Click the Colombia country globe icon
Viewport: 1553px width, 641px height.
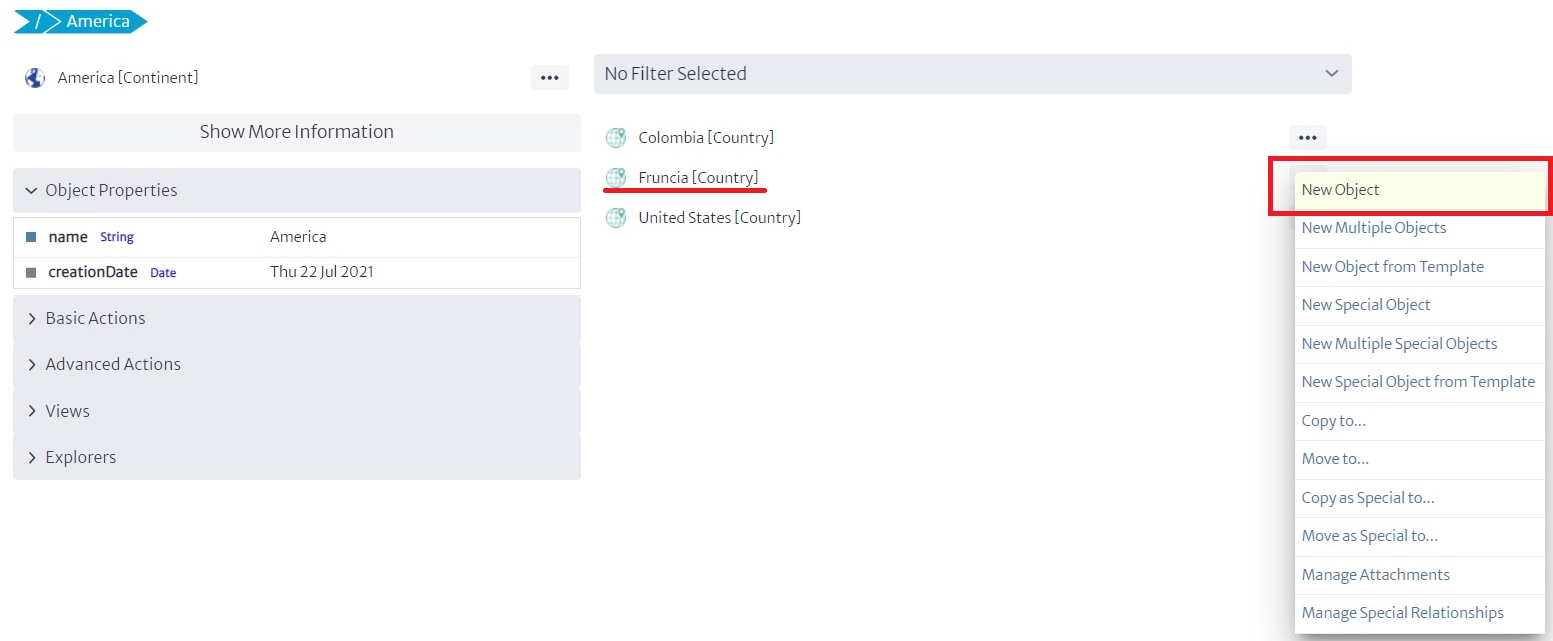[616, 138]
